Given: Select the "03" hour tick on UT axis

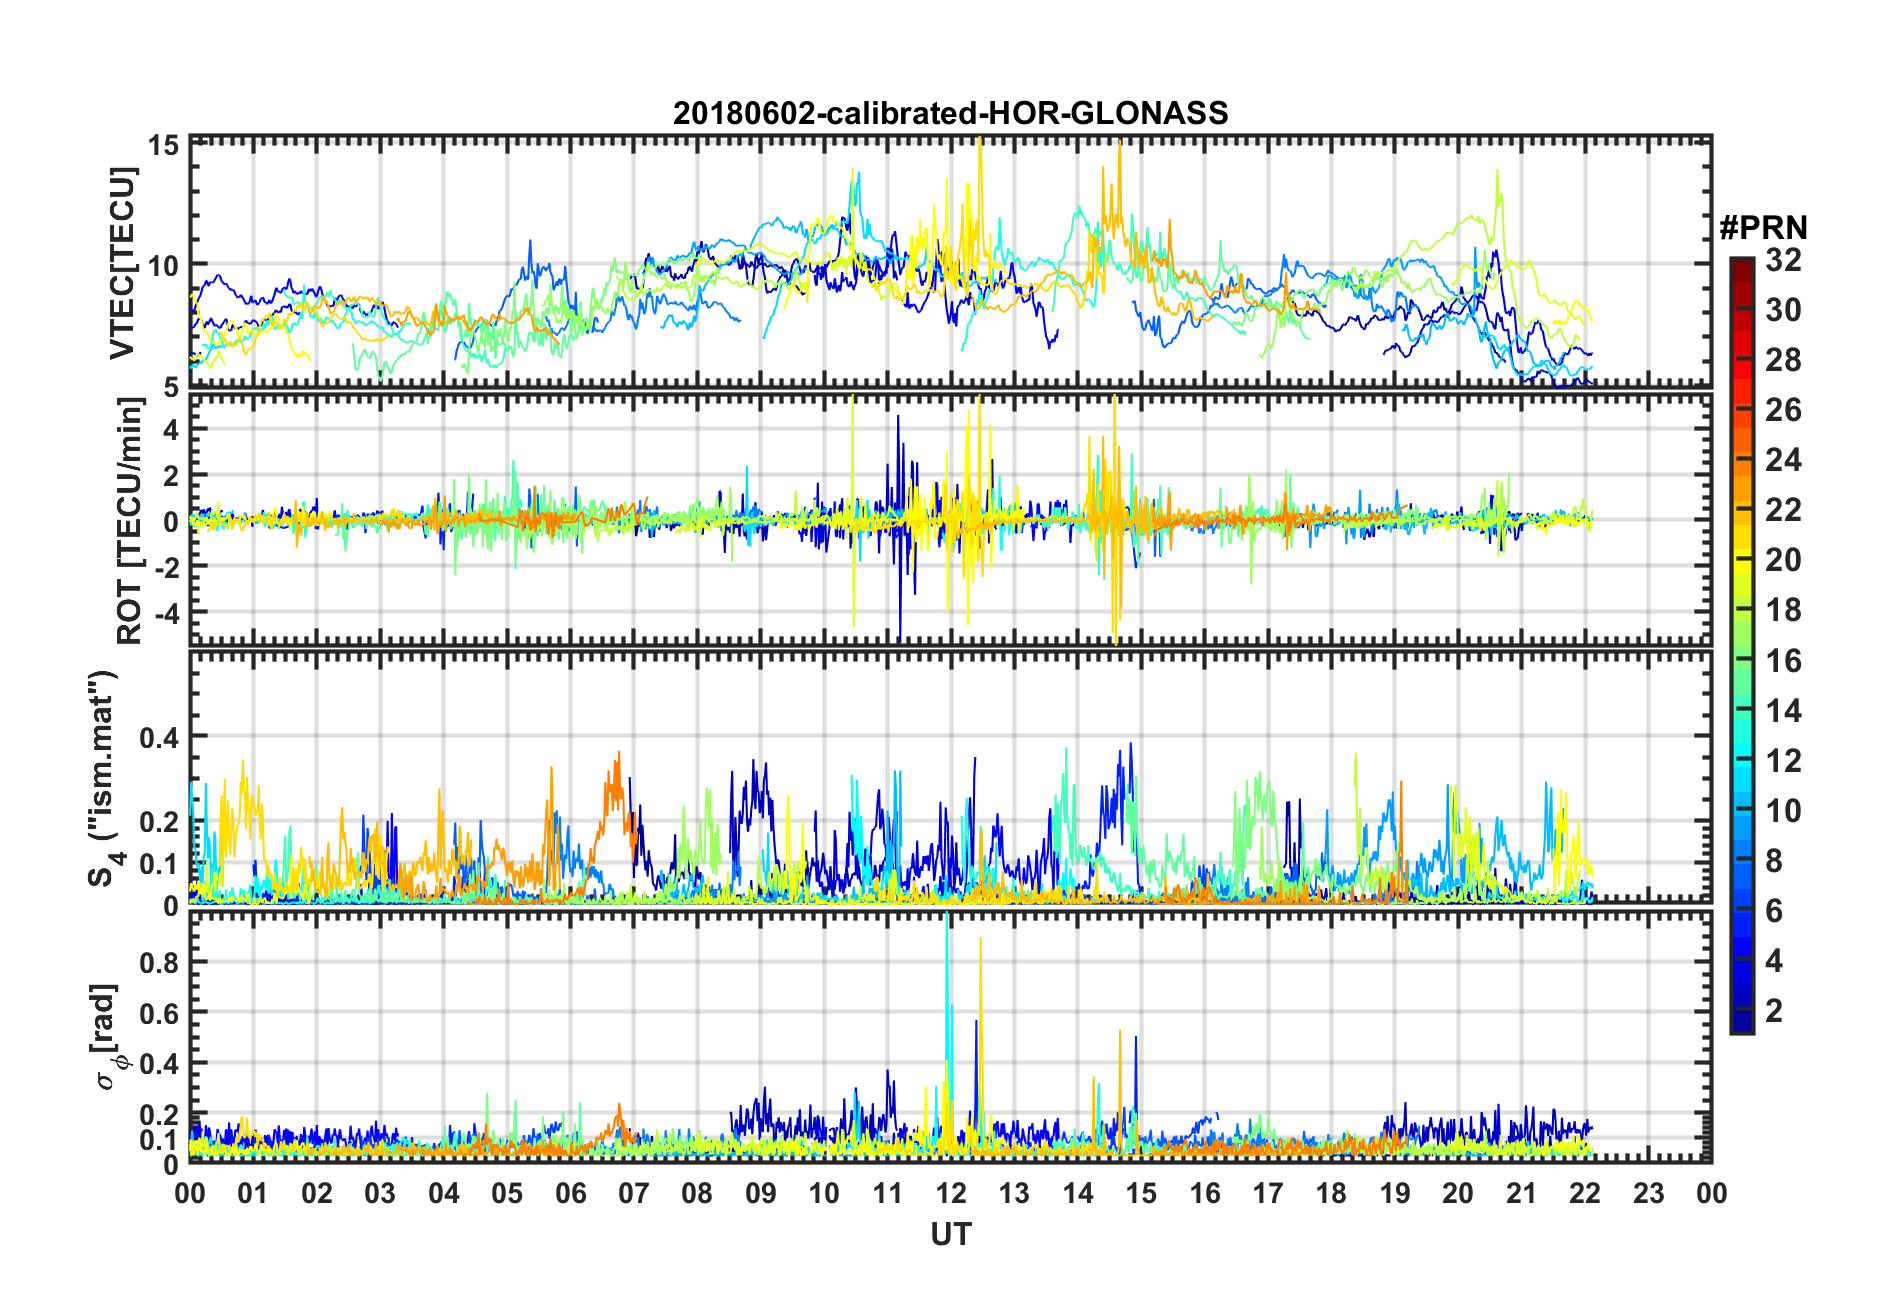Looking at the screenshot, I should point(380,1193).
